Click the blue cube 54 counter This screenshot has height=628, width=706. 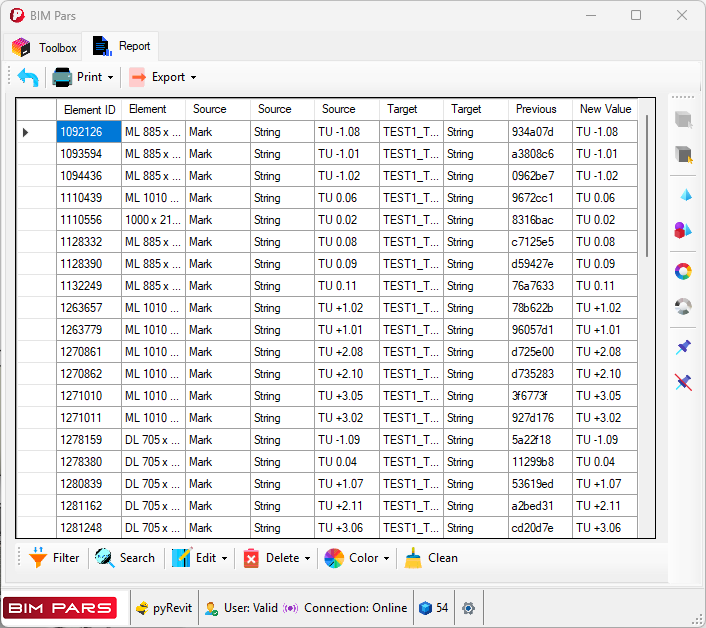[x=434, y=608]
